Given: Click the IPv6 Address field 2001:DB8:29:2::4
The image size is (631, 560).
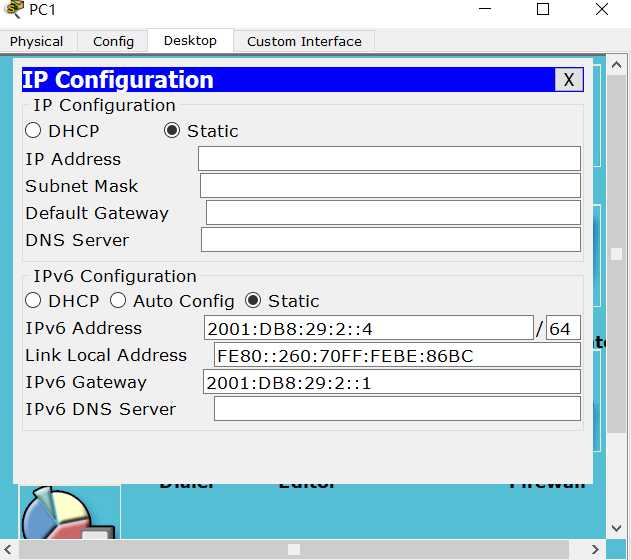Looking at the screenshot, I should pyautogui.click(x=369, y=328).
